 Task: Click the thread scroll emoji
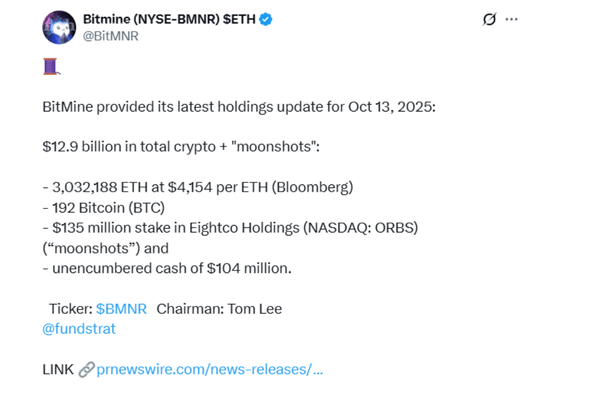coord(50,67)
